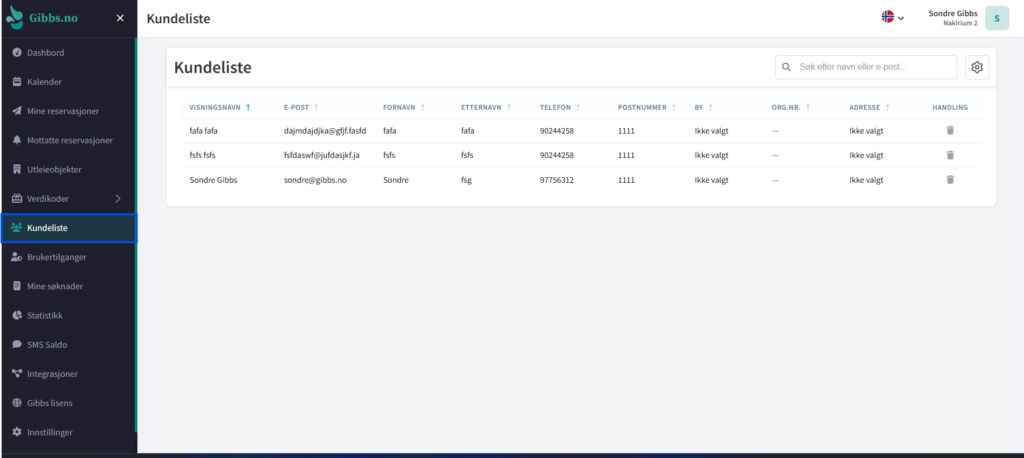Screen dimensions: 1024x458
Task: Sort by Visningsnavn column arrow
Action: pyautogui.click(x=248, y=108)
